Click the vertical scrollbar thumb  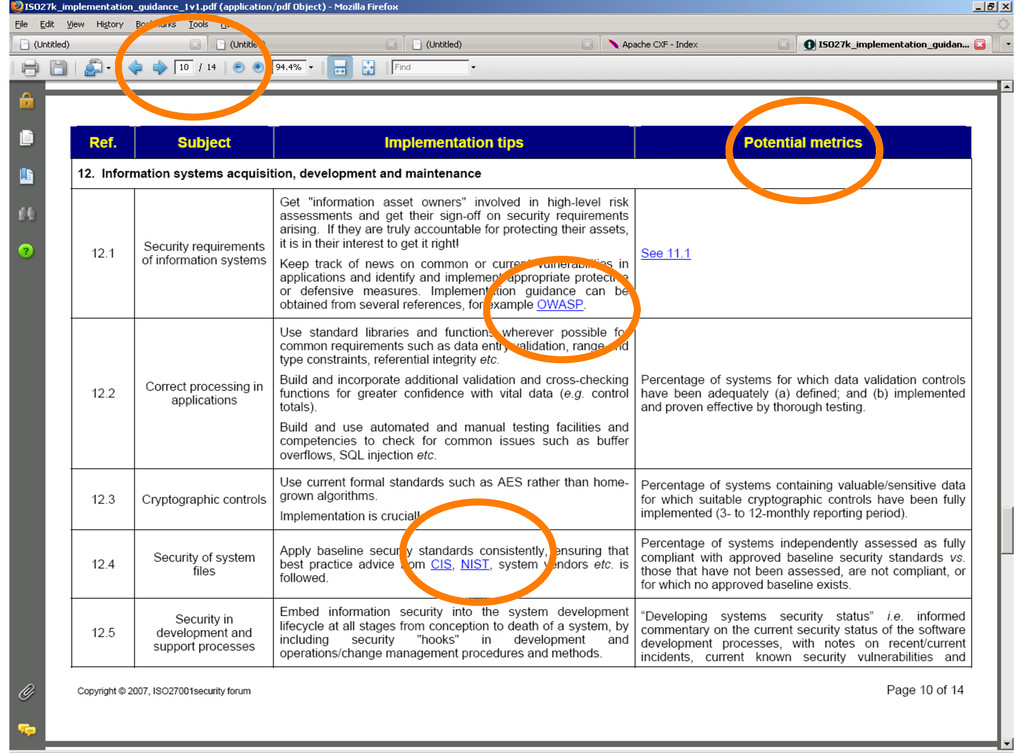pyautogui.click(x=1007, y=529)
